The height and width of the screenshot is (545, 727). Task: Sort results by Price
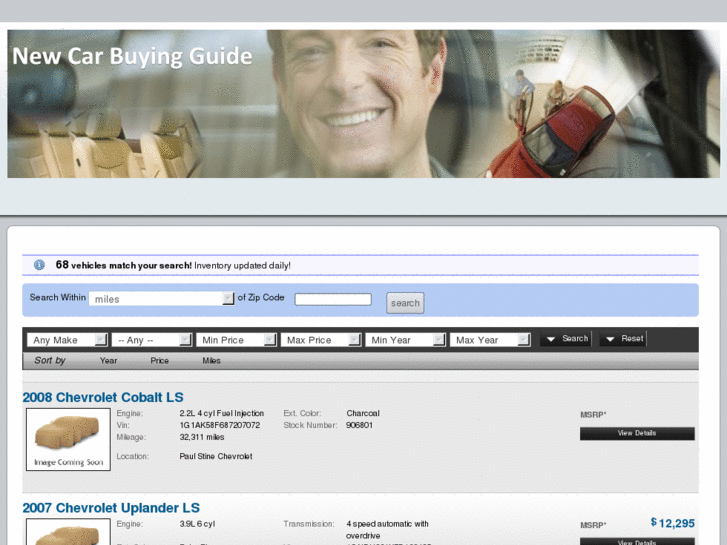(160, 361)
